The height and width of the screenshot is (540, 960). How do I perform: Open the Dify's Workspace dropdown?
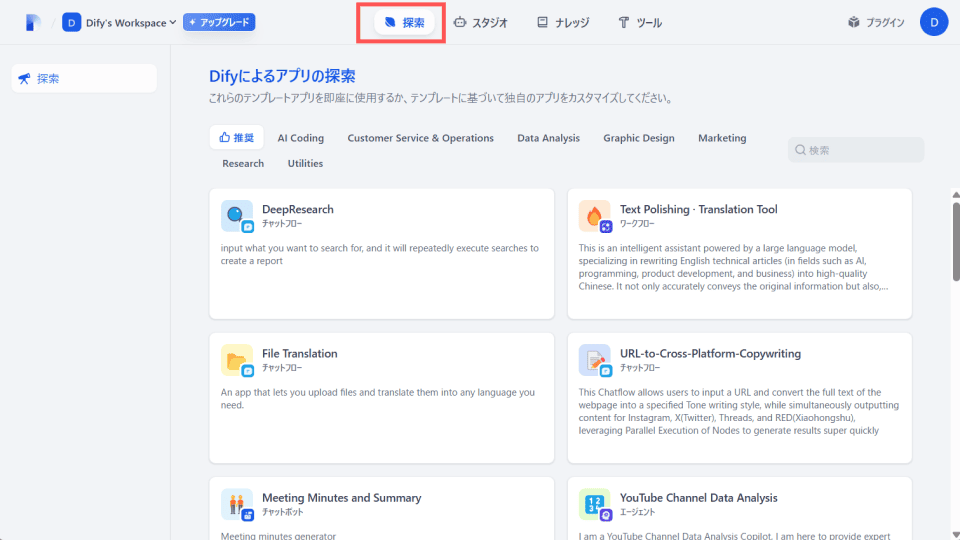pyautogui.click(x=130, y=23)
